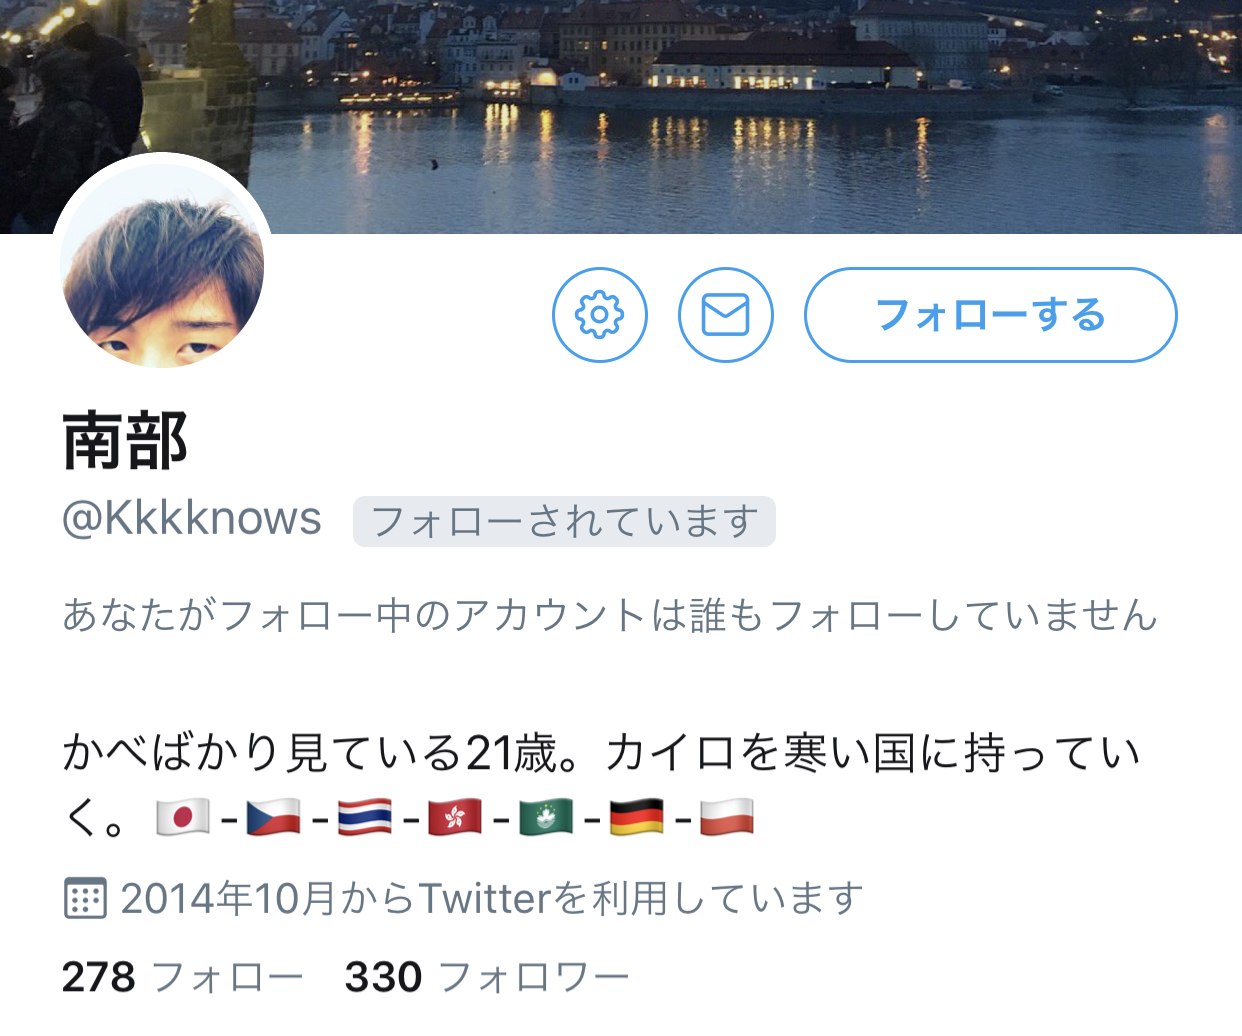1242x1036 pixels.
Task: Open the 330 フォロワー followers list
Action: [487, 977]
